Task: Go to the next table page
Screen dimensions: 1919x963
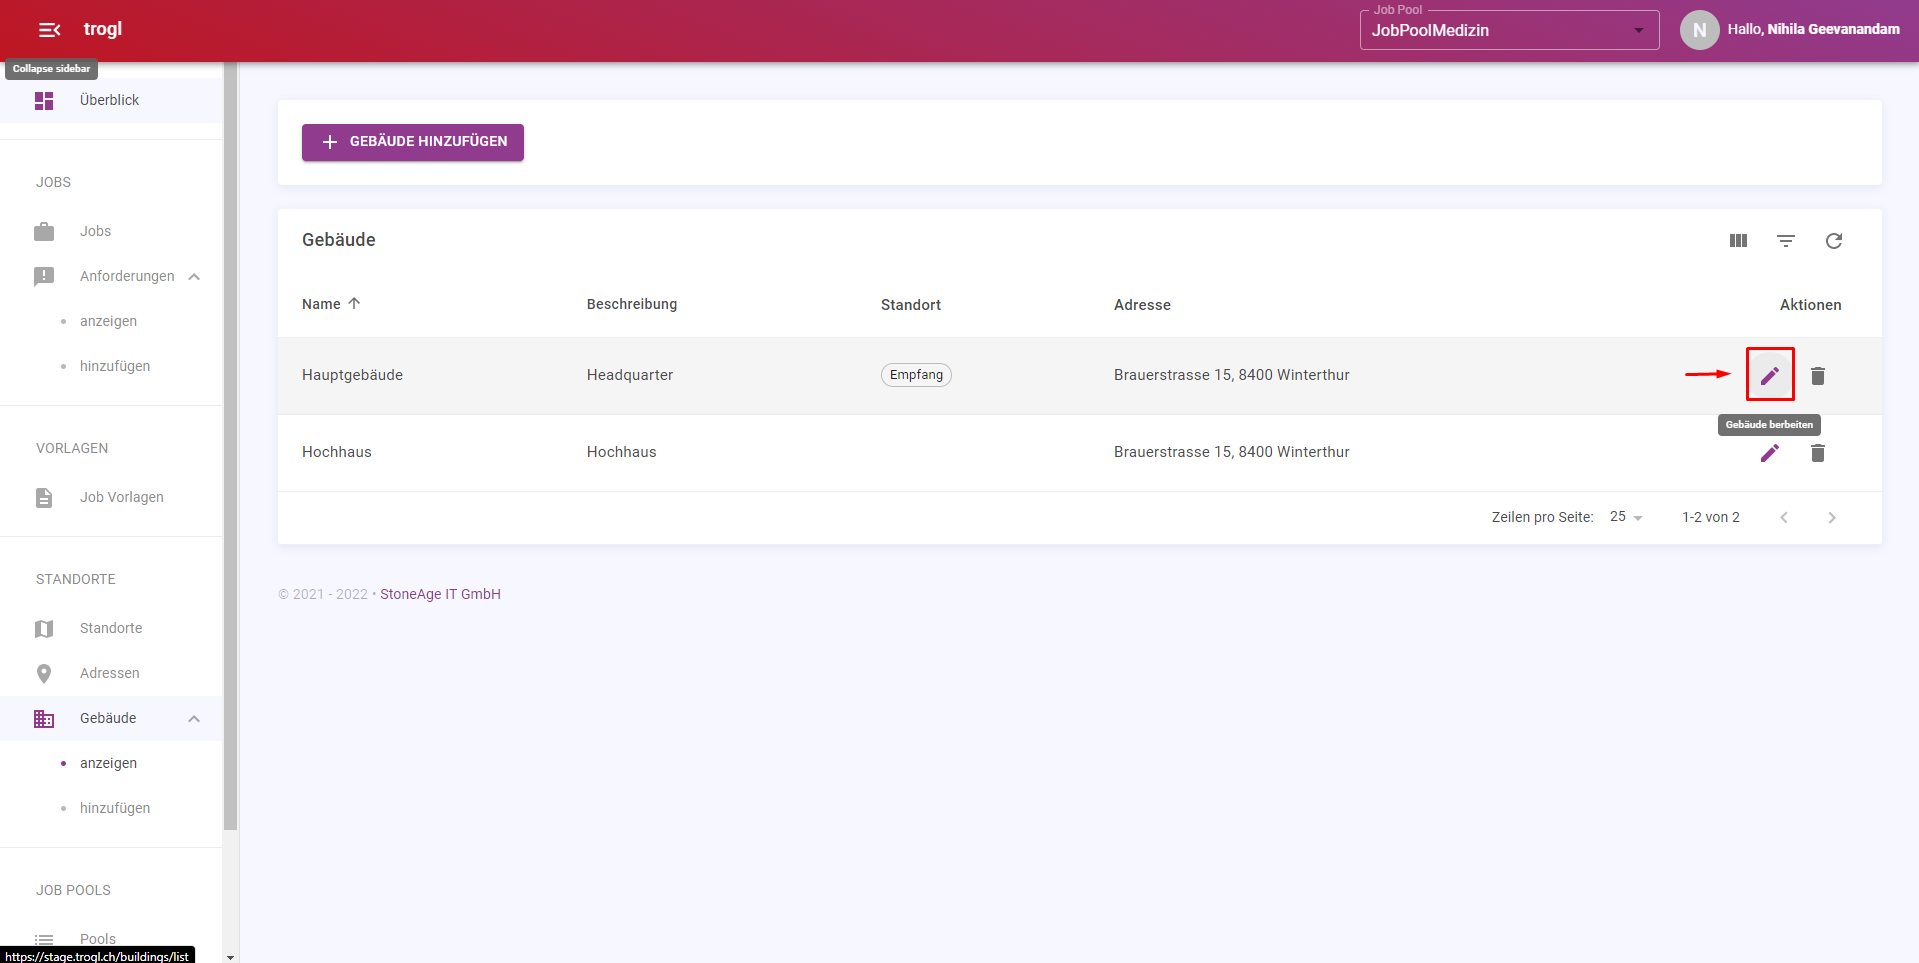Action: pos(1832,518)
